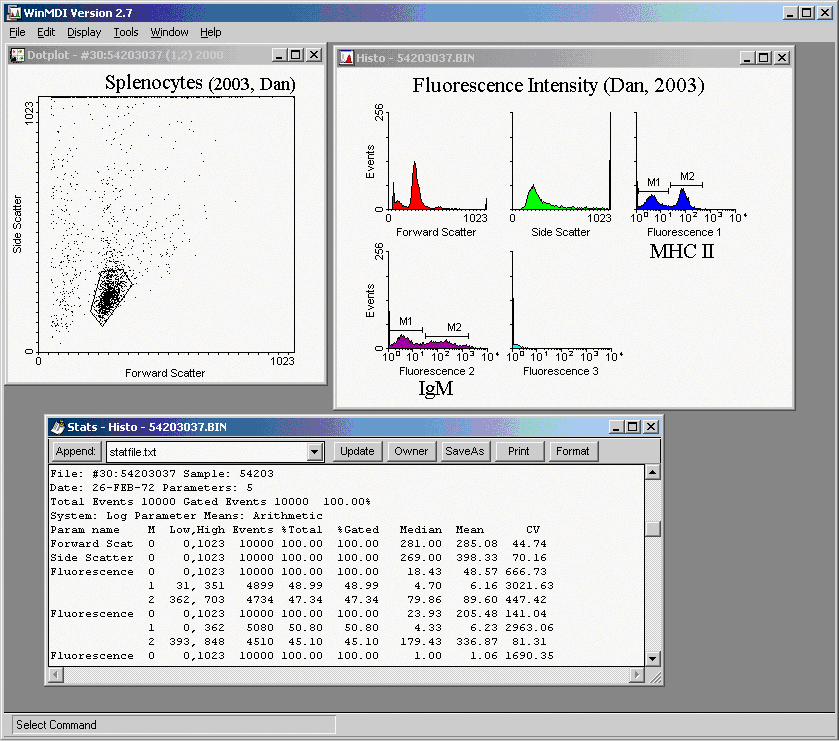Click the polygon gate in the Dotplot
This screenshot has width=839, height=741.
click(108, 296)
